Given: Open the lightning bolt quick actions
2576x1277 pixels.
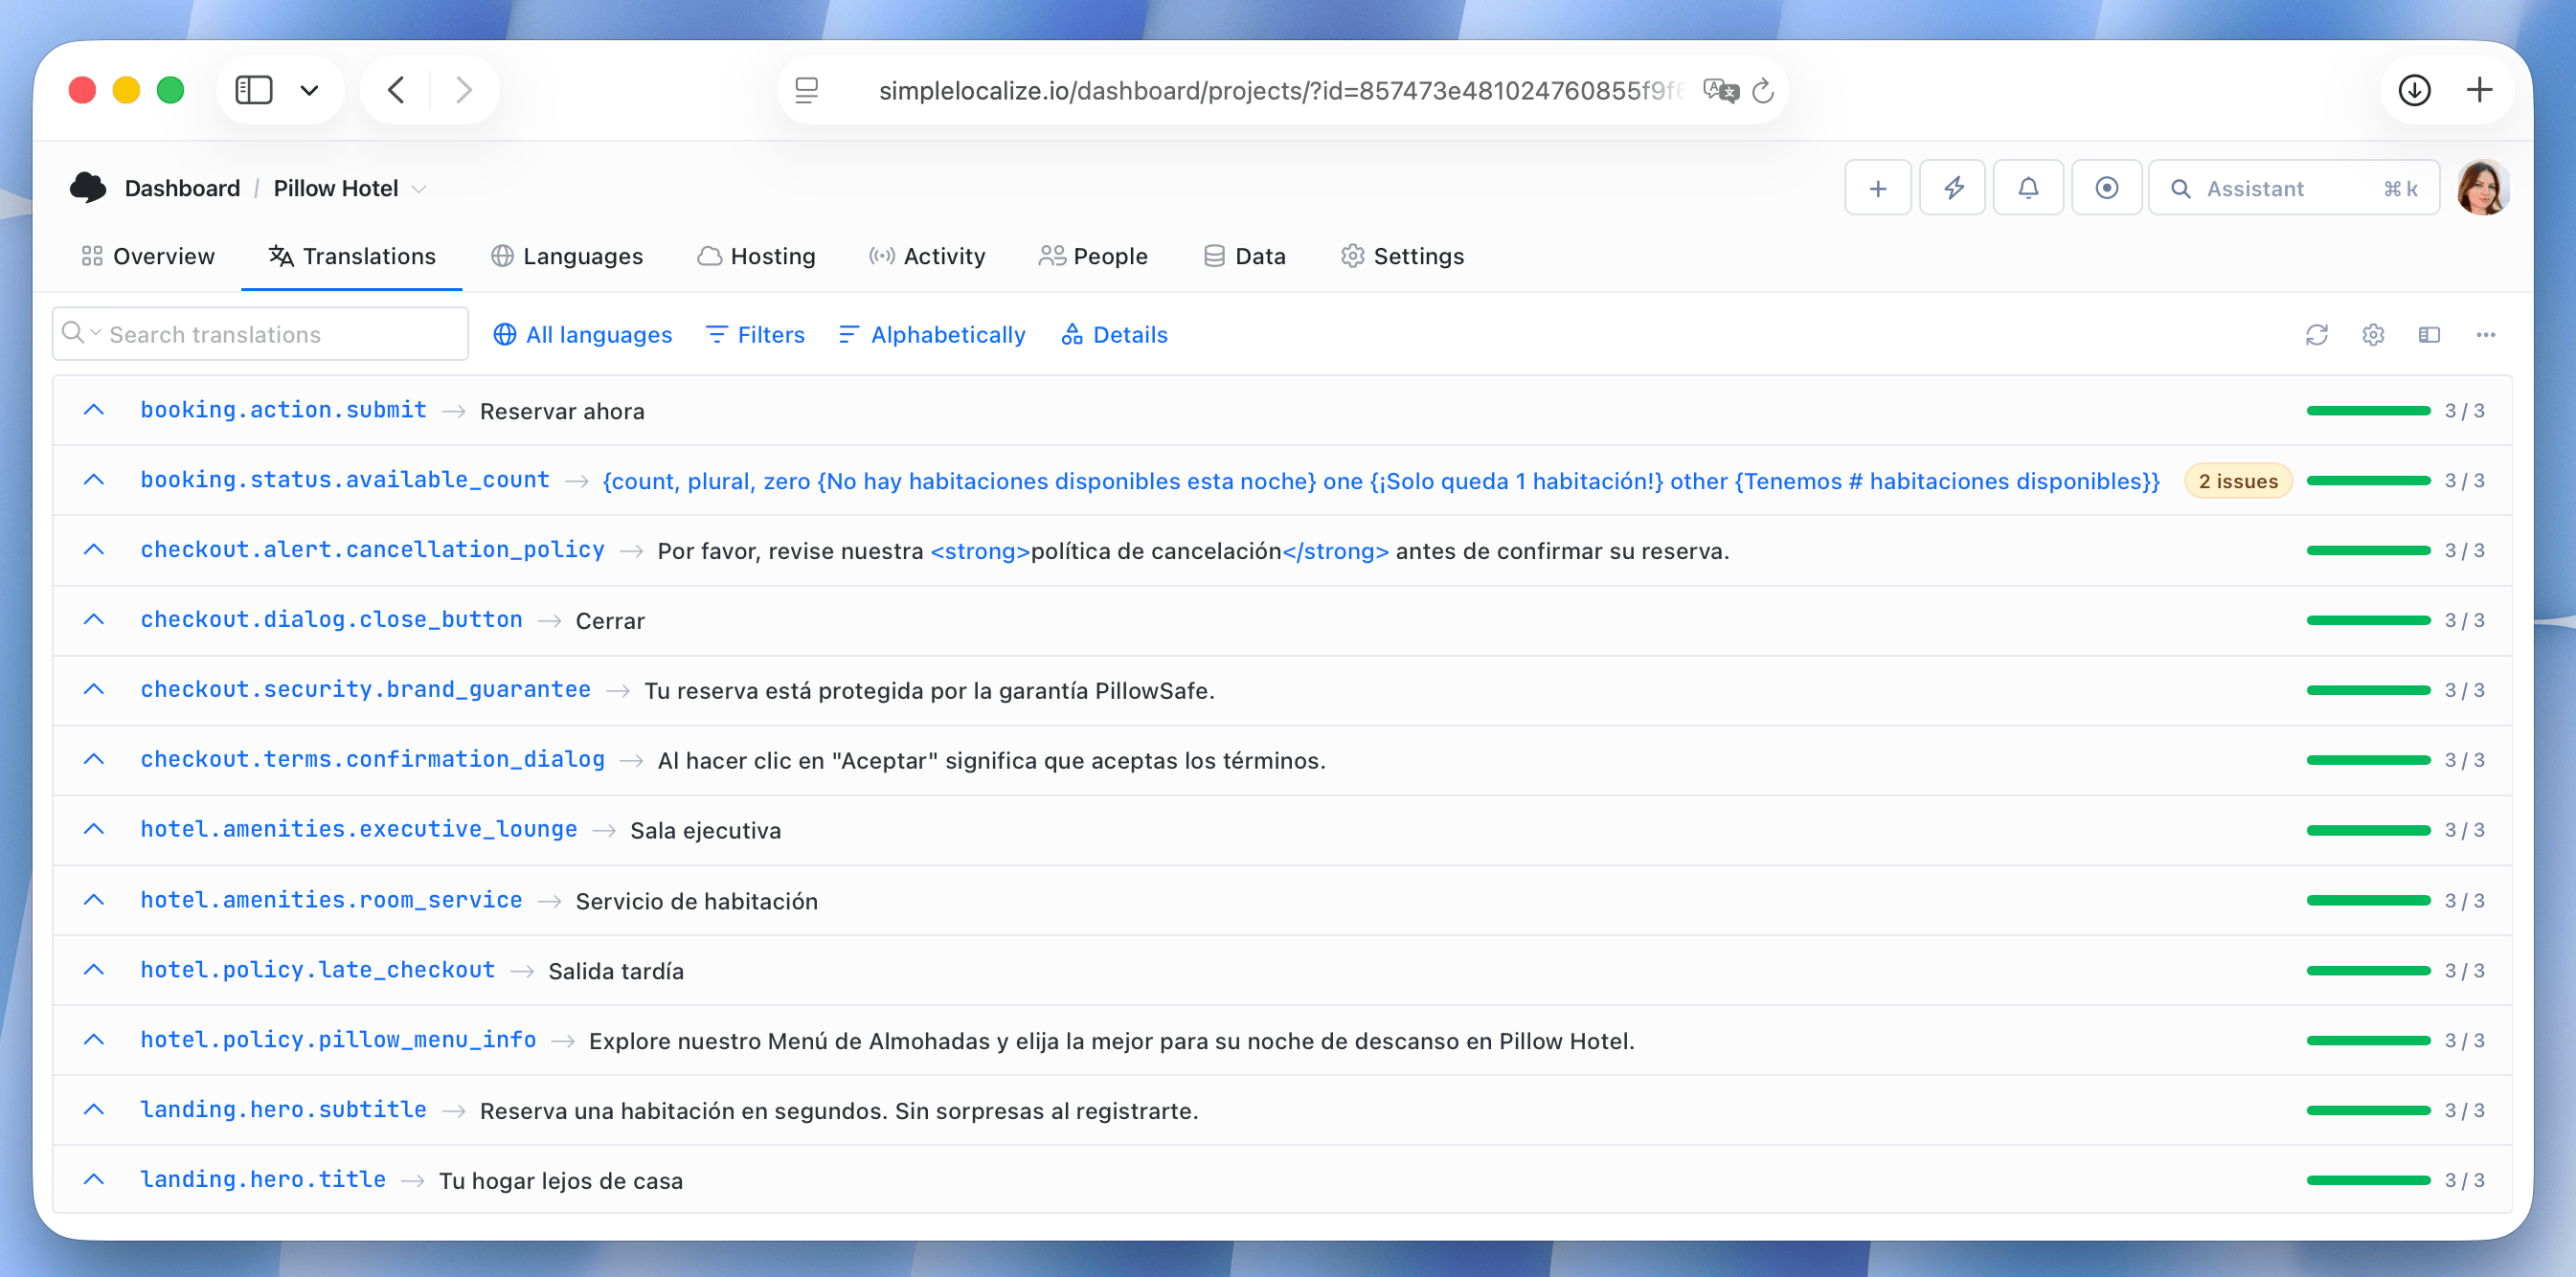Looking at the screenshot, I should click(1952, 188).
